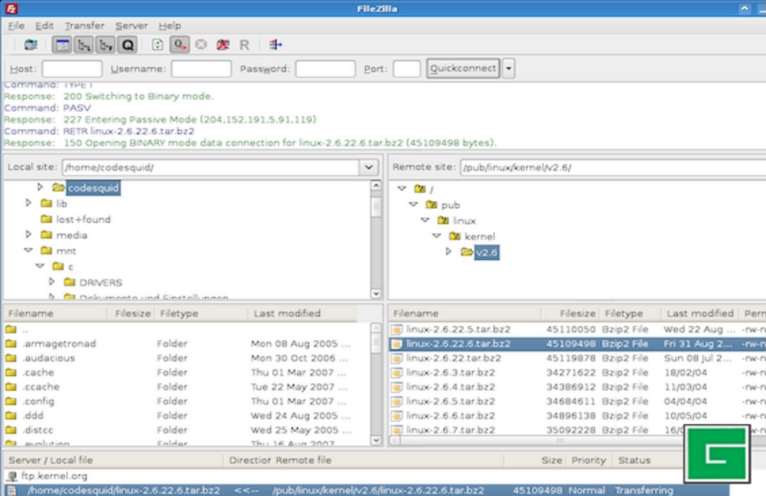Open the Transfer menu

coord(84,25)
